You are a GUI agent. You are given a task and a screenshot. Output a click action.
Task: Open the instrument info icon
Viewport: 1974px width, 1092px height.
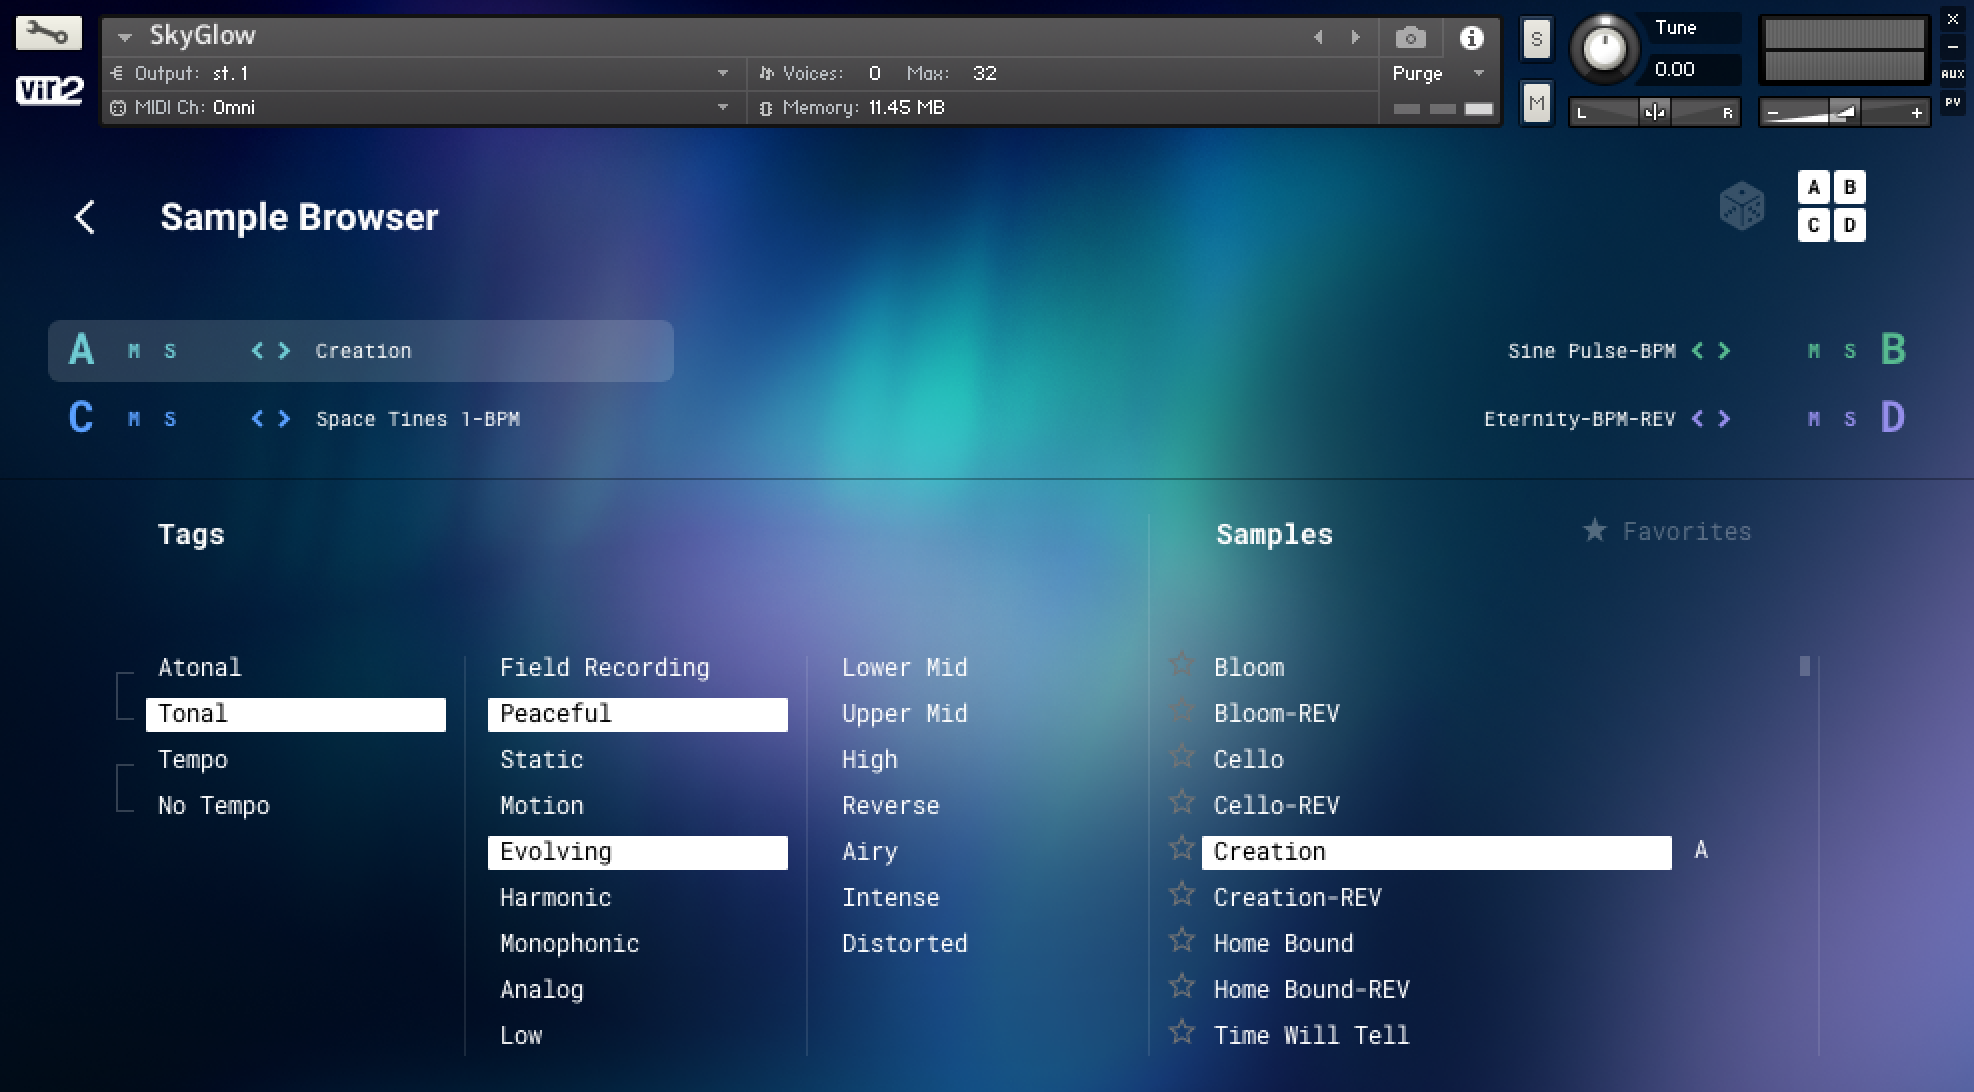coord(1470,38)
